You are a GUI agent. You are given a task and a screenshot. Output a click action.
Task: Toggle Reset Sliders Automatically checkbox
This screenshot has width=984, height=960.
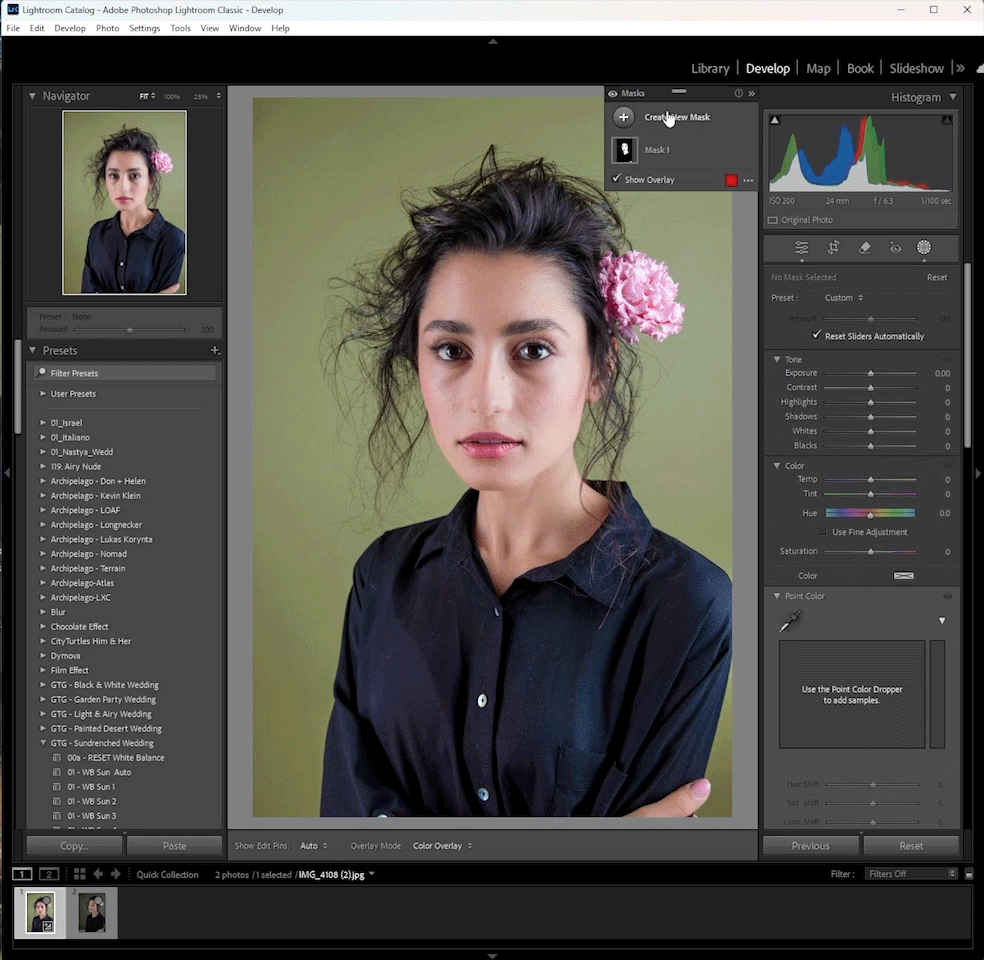pos(816,336)
